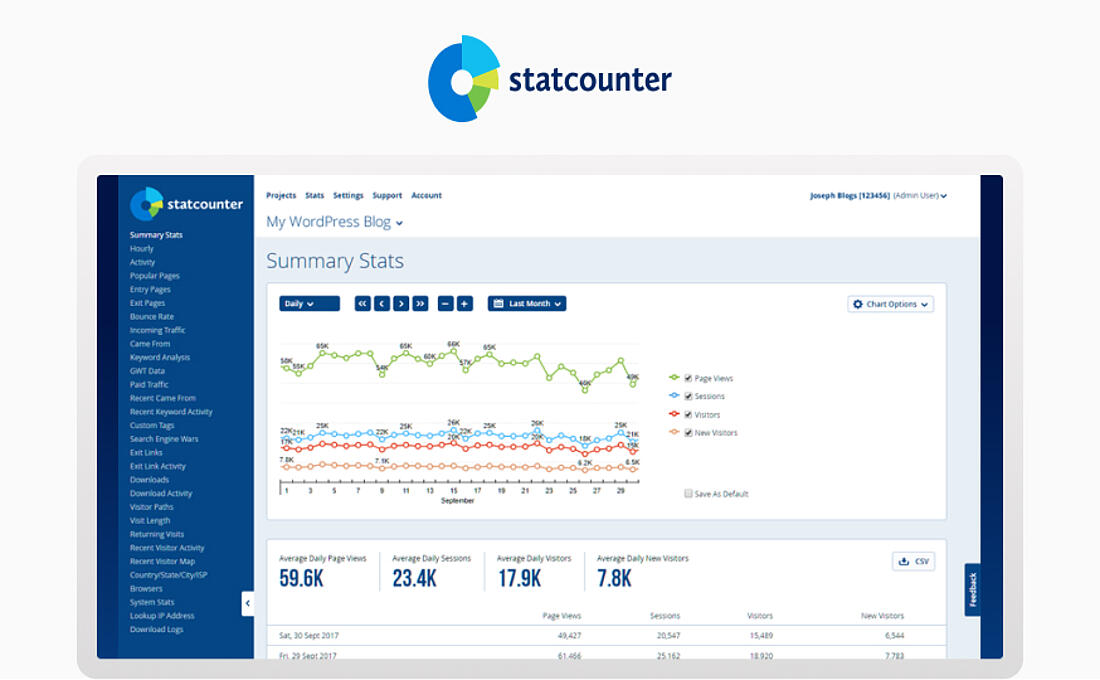Click the New Visitors column header

(883, 616)
